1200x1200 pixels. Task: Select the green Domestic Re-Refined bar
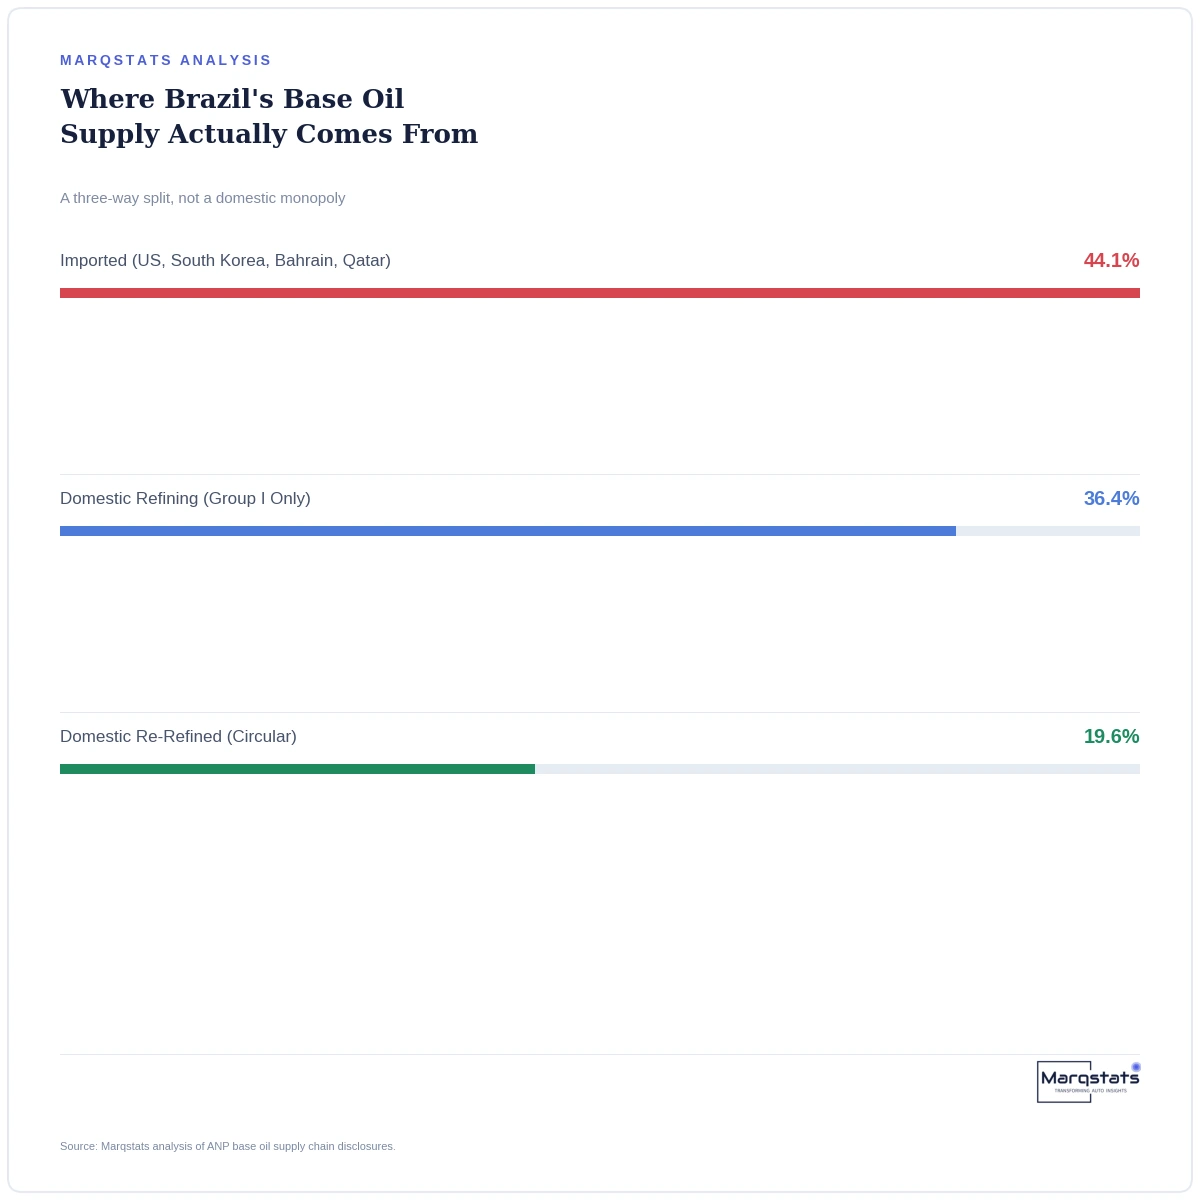tap(297, 769)
